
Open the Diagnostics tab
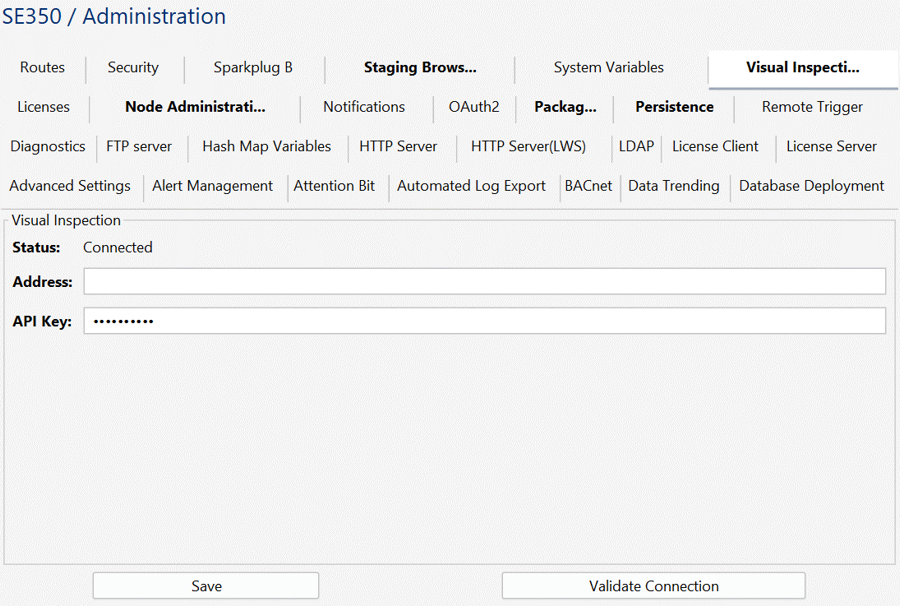(x=48, y=146)
